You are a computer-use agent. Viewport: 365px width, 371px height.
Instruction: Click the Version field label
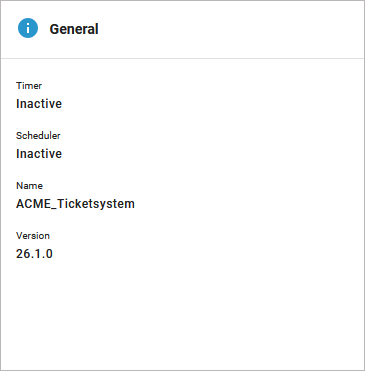(33, 236)
